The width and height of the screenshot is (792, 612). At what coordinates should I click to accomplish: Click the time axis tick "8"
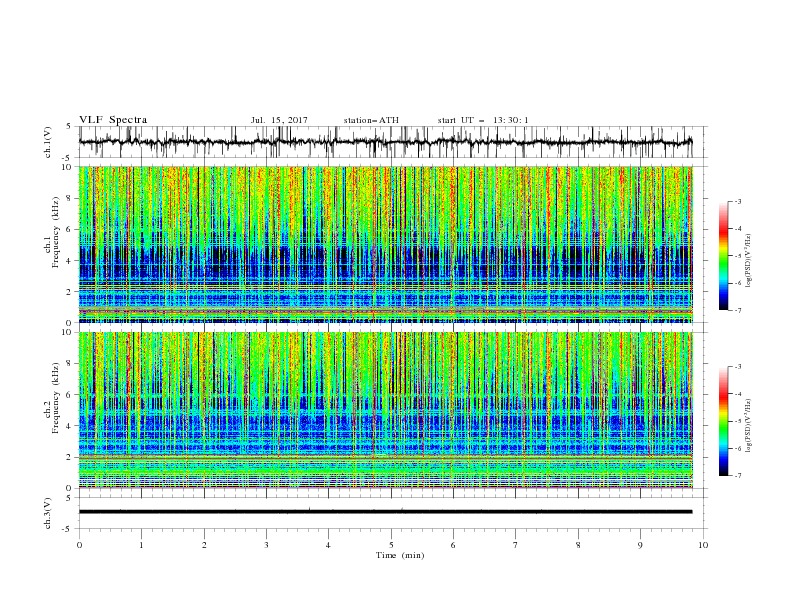(x=578, y=545)
